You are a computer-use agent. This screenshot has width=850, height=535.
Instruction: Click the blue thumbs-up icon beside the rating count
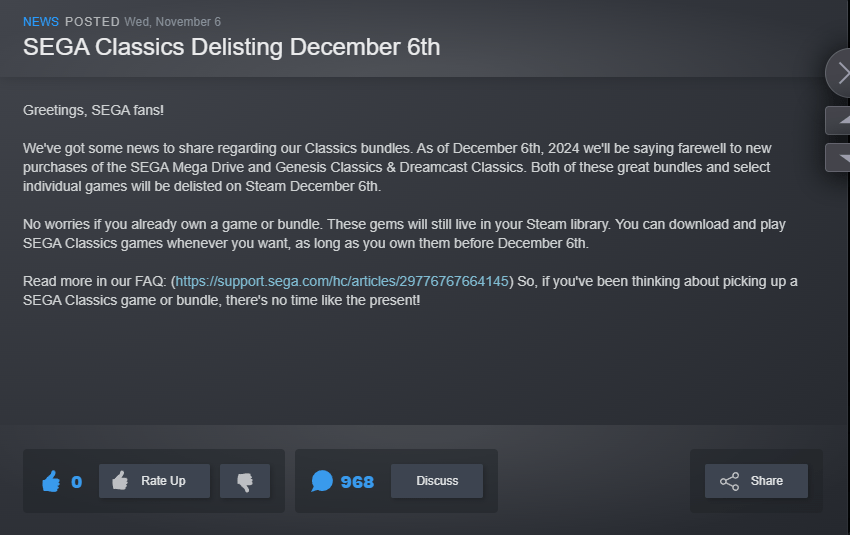pos(51,482)
